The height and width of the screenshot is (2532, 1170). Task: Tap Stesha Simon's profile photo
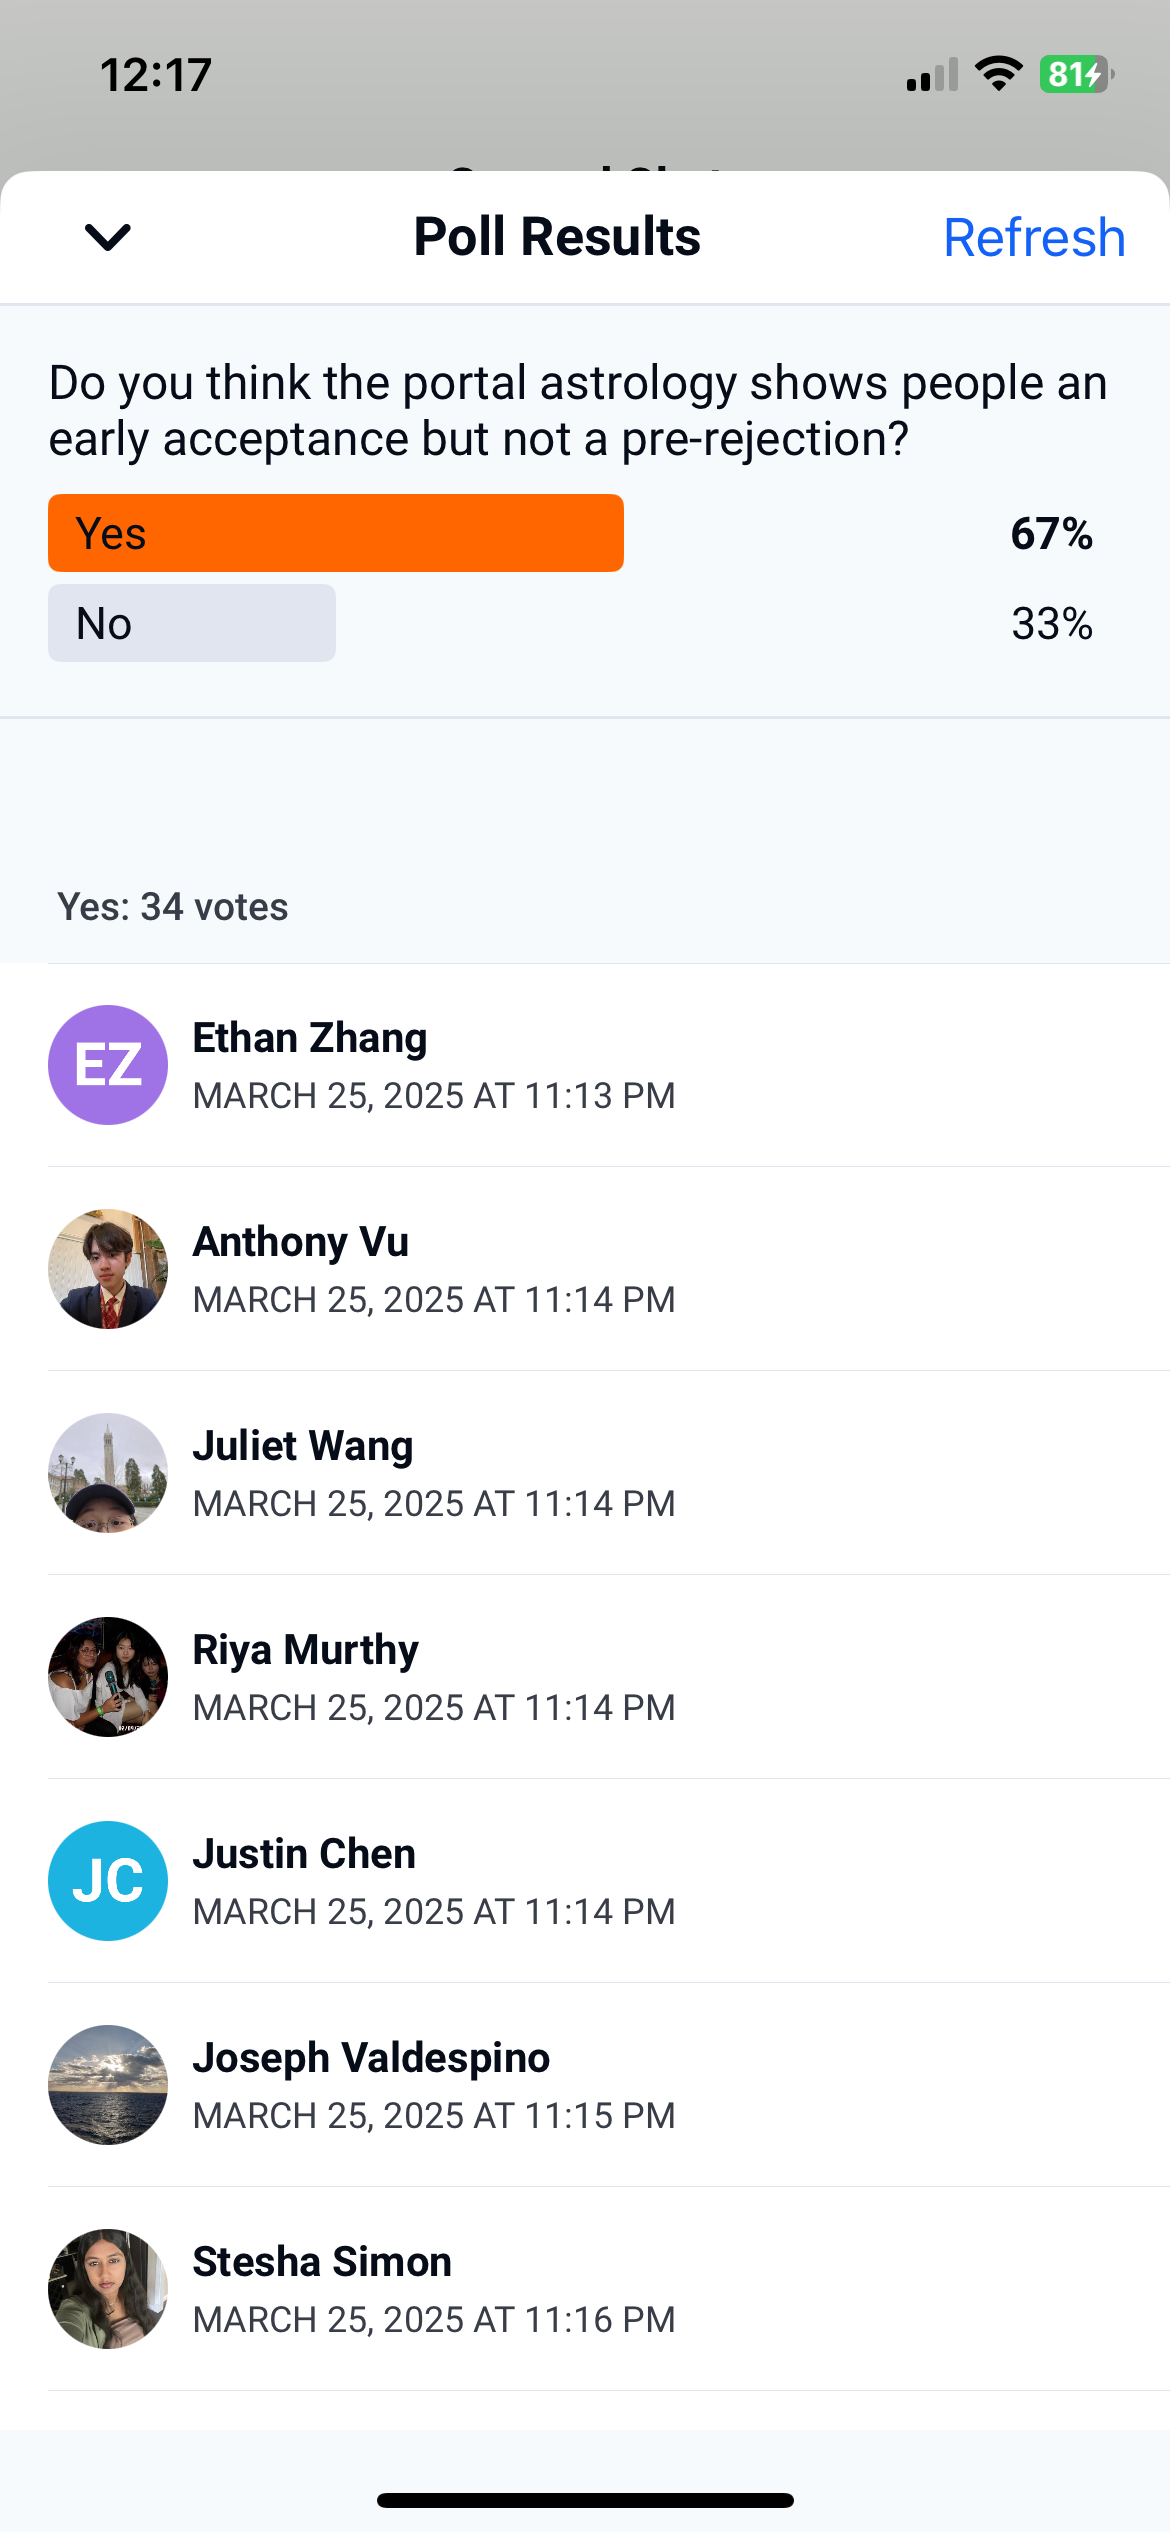point(108,2289)
